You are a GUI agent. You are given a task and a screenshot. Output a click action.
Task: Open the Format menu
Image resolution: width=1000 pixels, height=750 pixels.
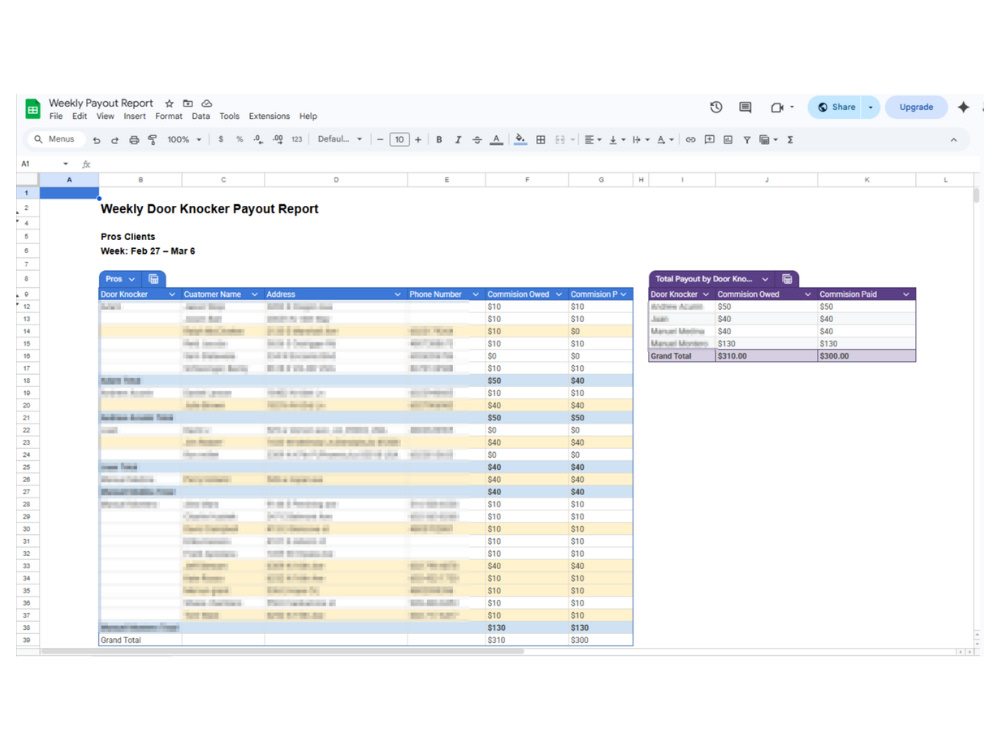[169, 117]
